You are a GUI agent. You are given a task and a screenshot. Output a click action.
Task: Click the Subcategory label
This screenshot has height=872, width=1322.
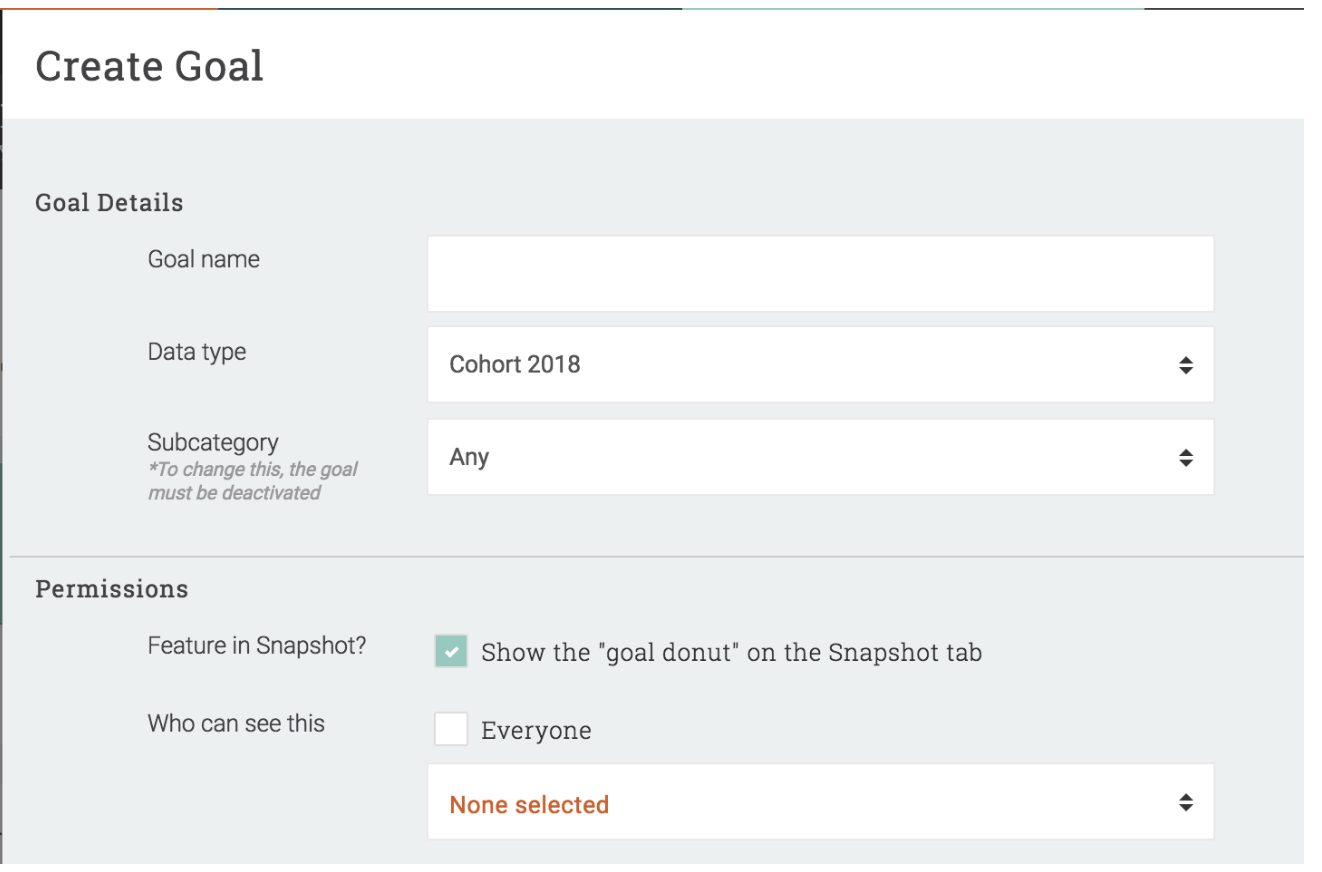click(213, 442)
